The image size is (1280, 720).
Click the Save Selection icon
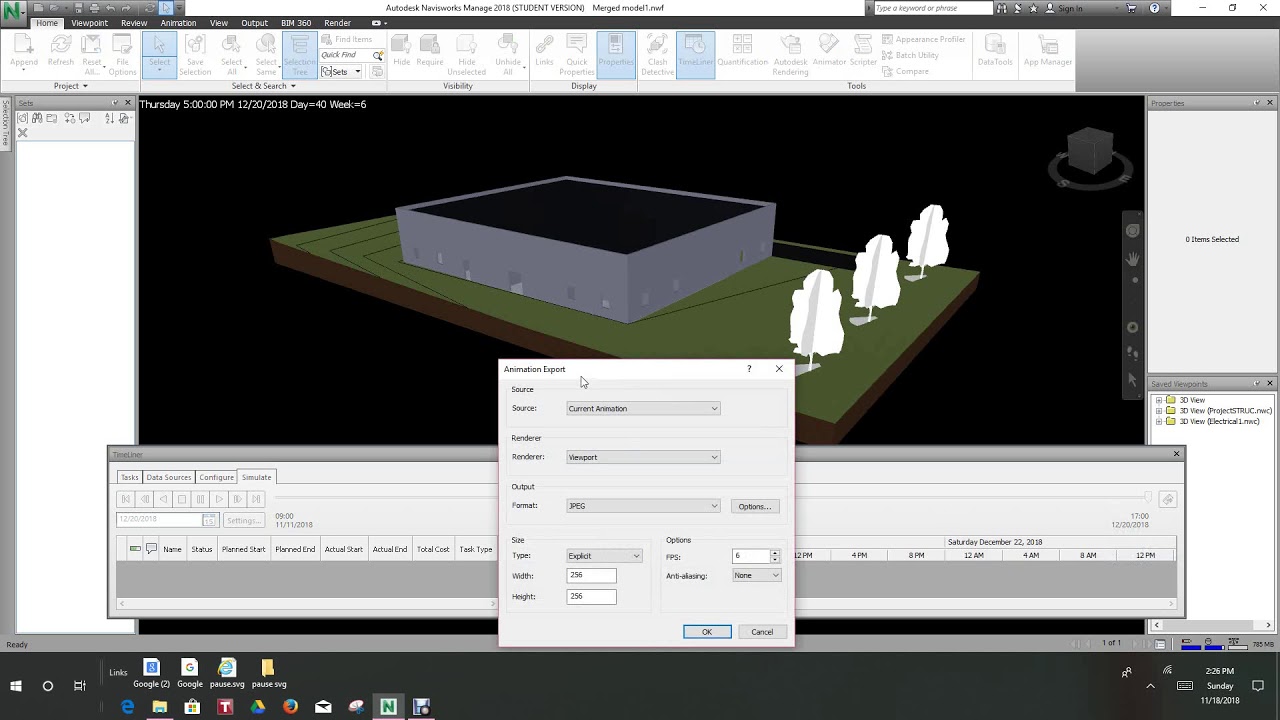click(x=195, y=55)
